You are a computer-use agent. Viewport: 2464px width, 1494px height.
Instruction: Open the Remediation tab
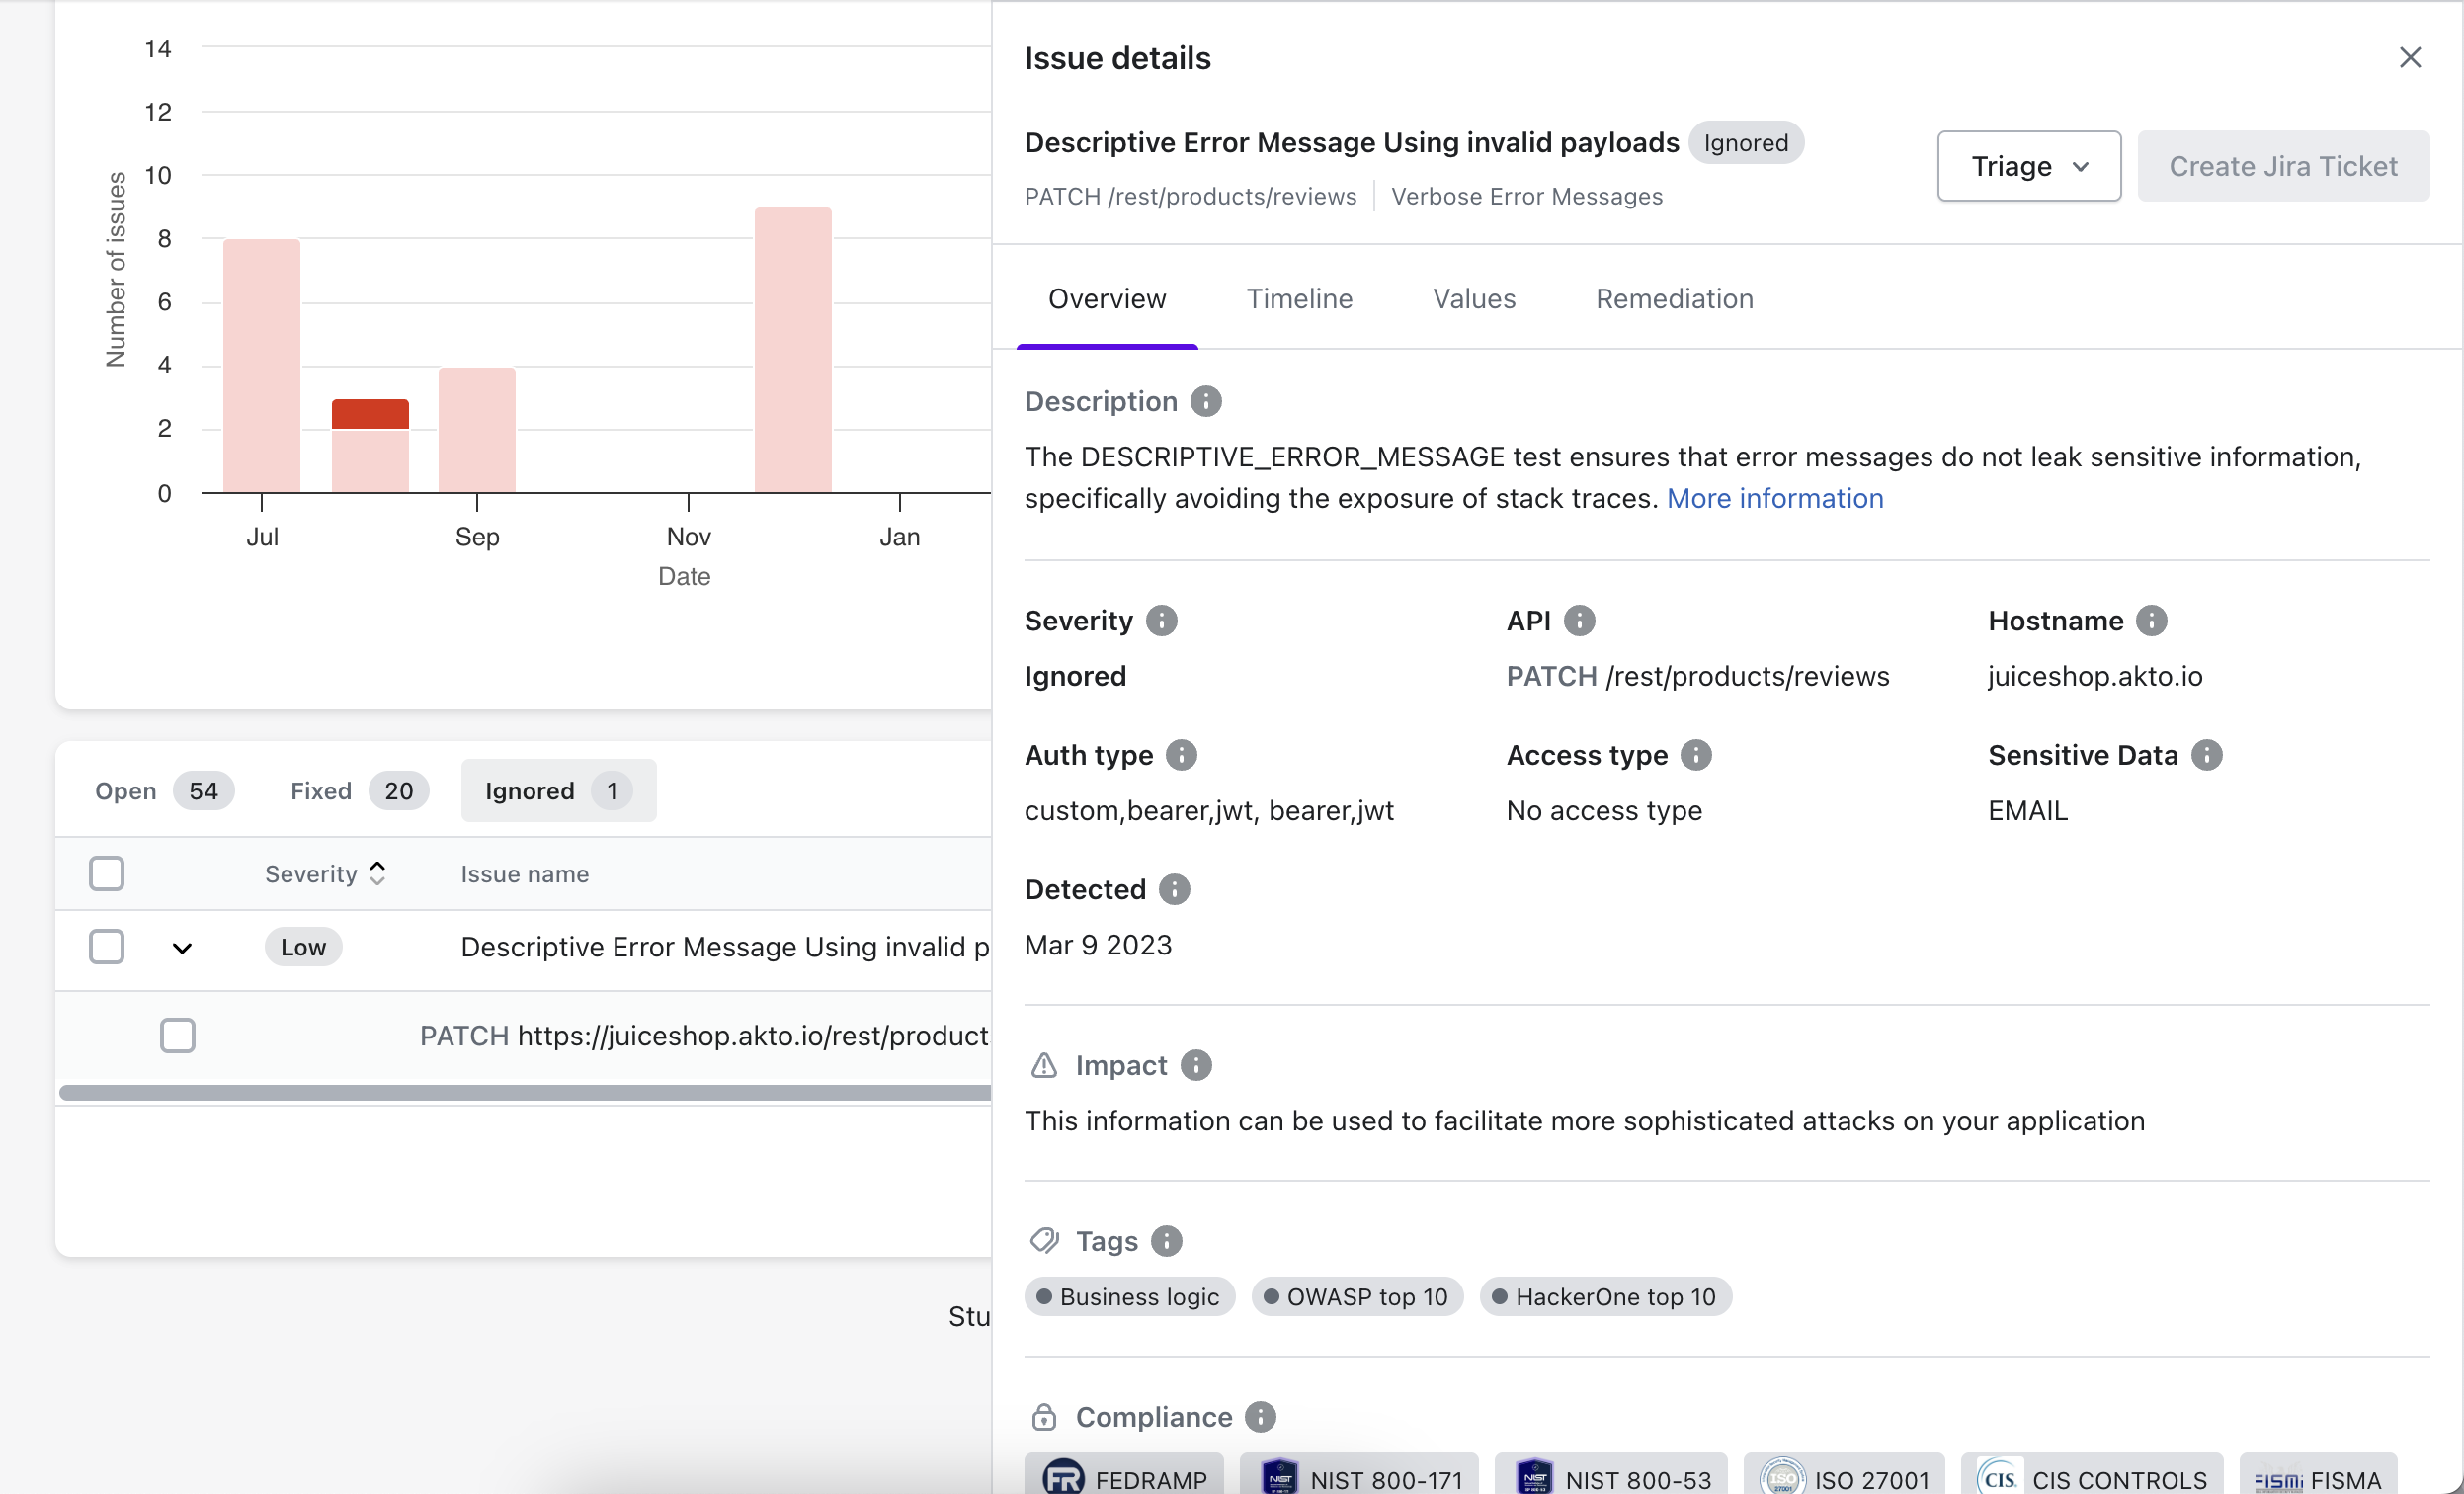coord(1674,298)
